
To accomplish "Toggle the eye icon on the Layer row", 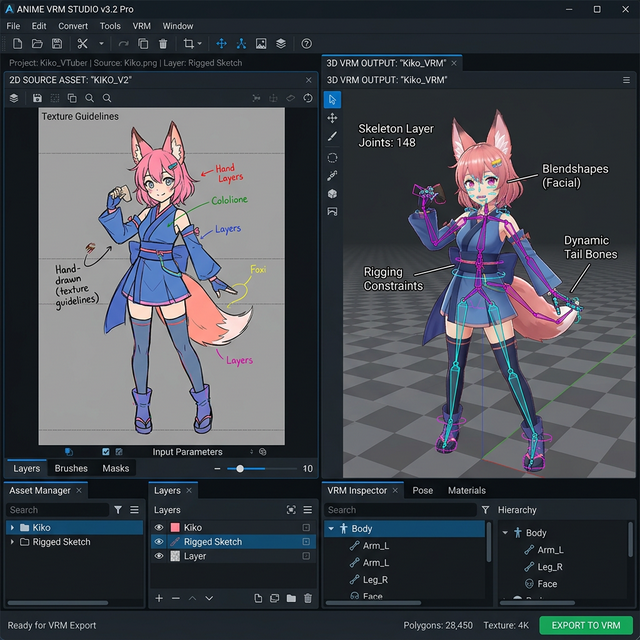I will [x=159, y=556].
